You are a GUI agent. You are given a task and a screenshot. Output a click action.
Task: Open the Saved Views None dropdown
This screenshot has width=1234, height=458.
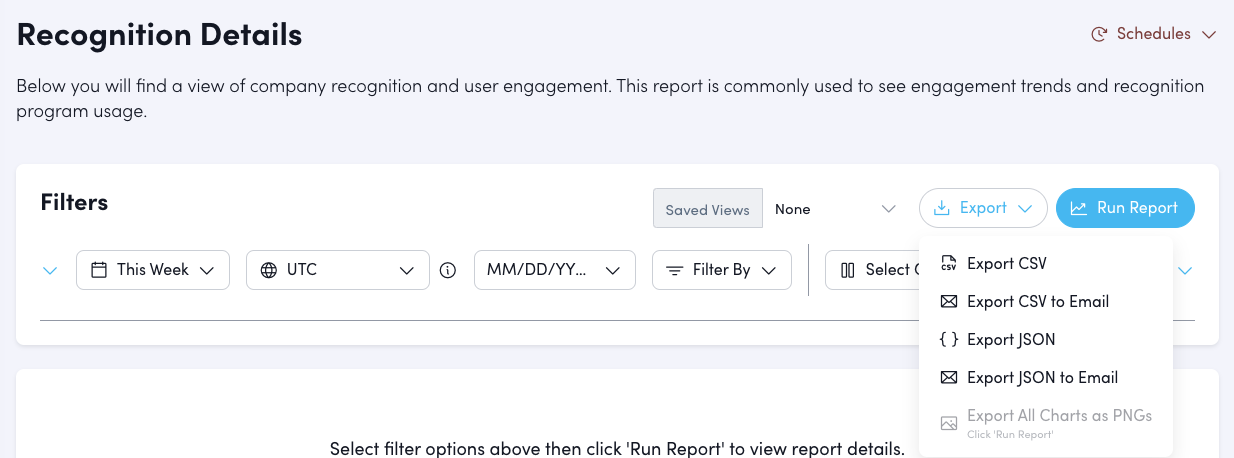click(834, 209)
